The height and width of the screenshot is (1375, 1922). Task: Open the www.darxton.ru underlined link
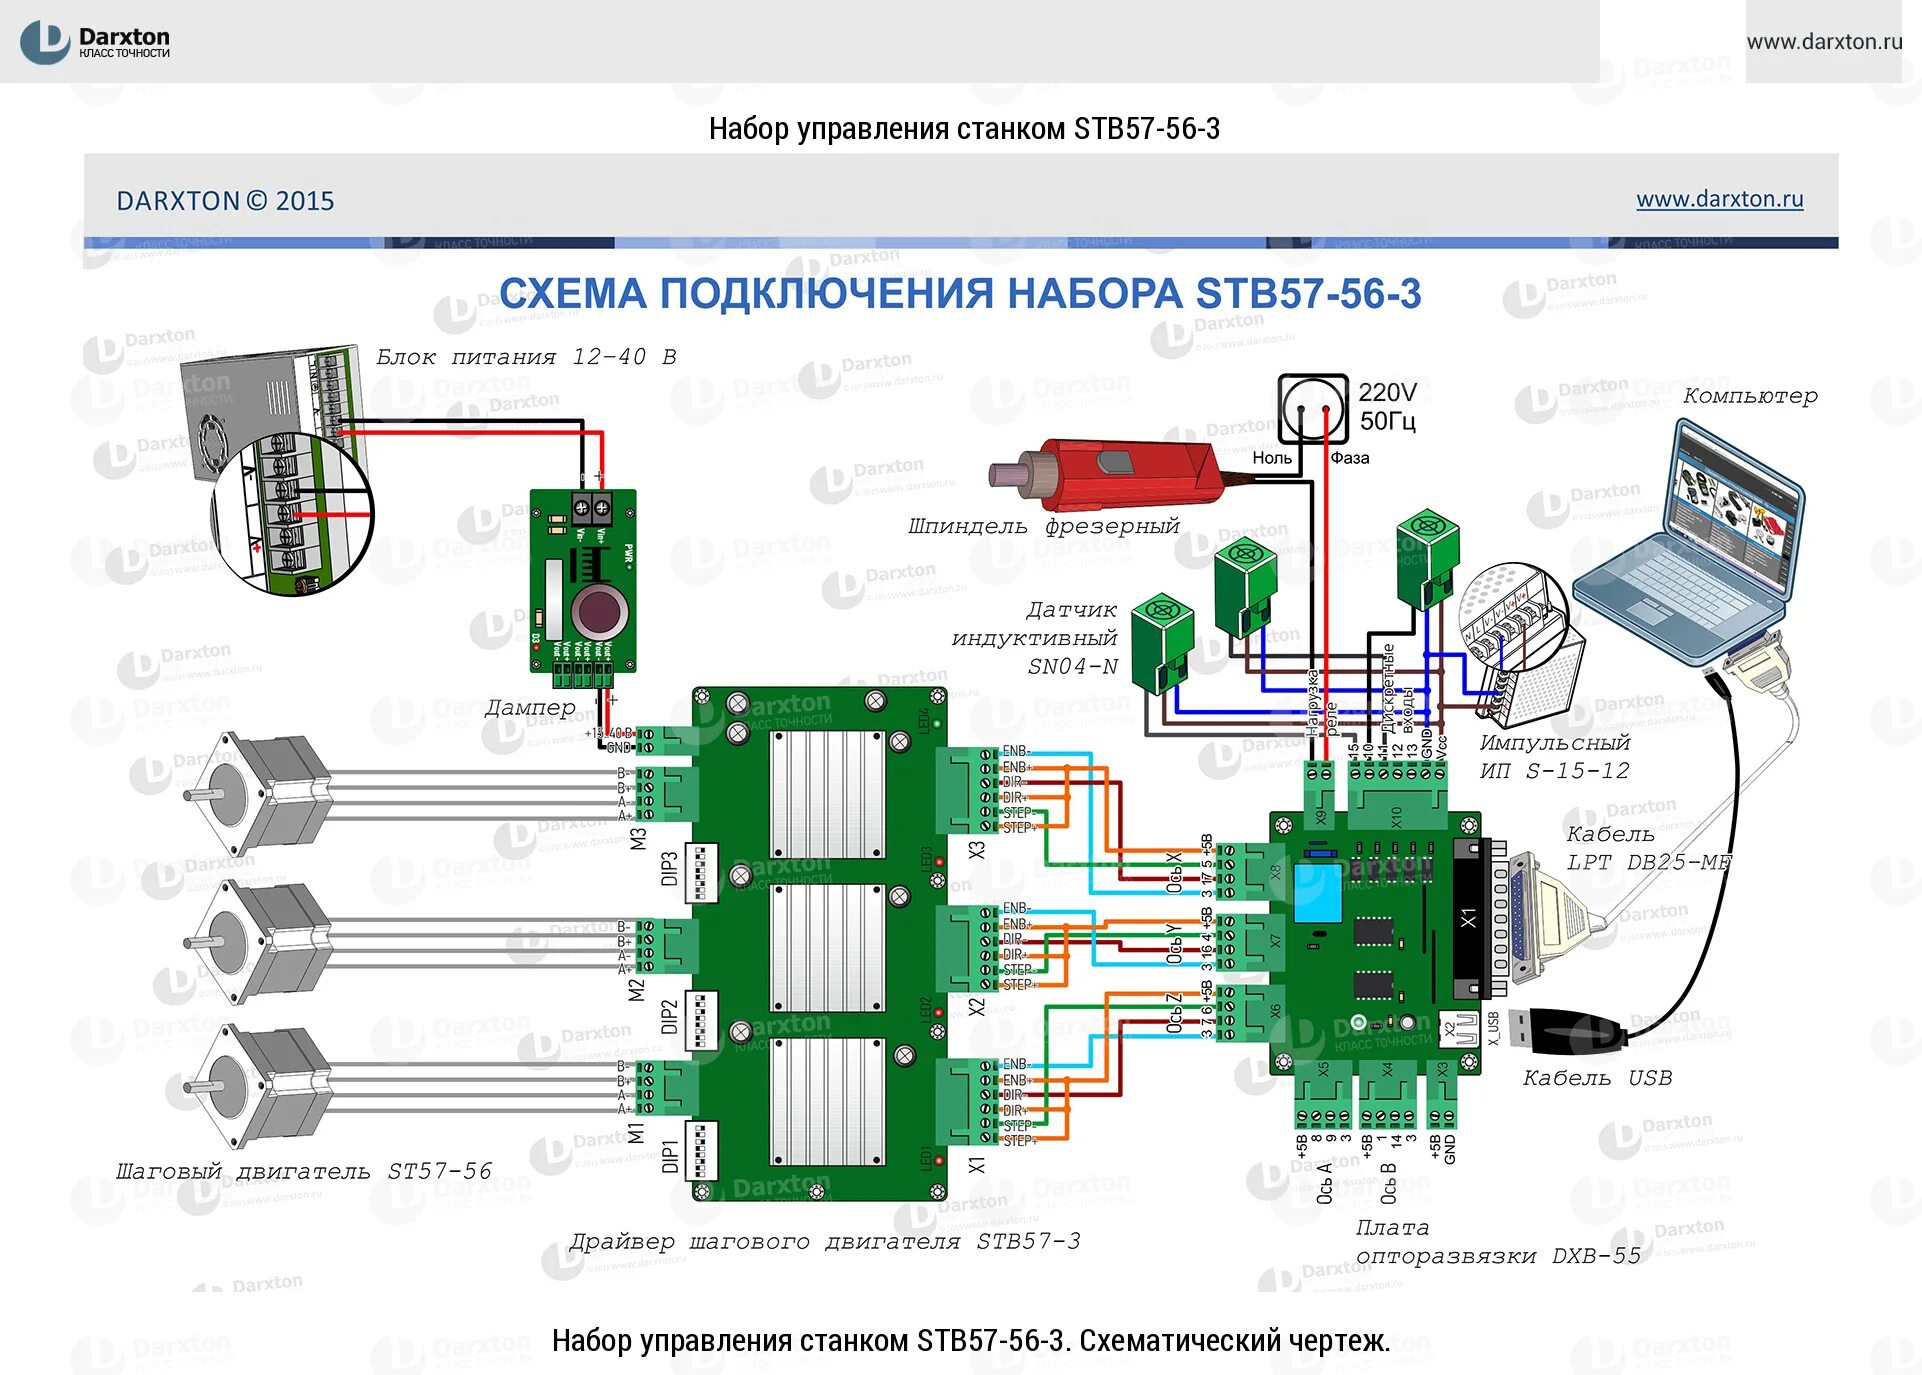click(x=1719, y=199)
